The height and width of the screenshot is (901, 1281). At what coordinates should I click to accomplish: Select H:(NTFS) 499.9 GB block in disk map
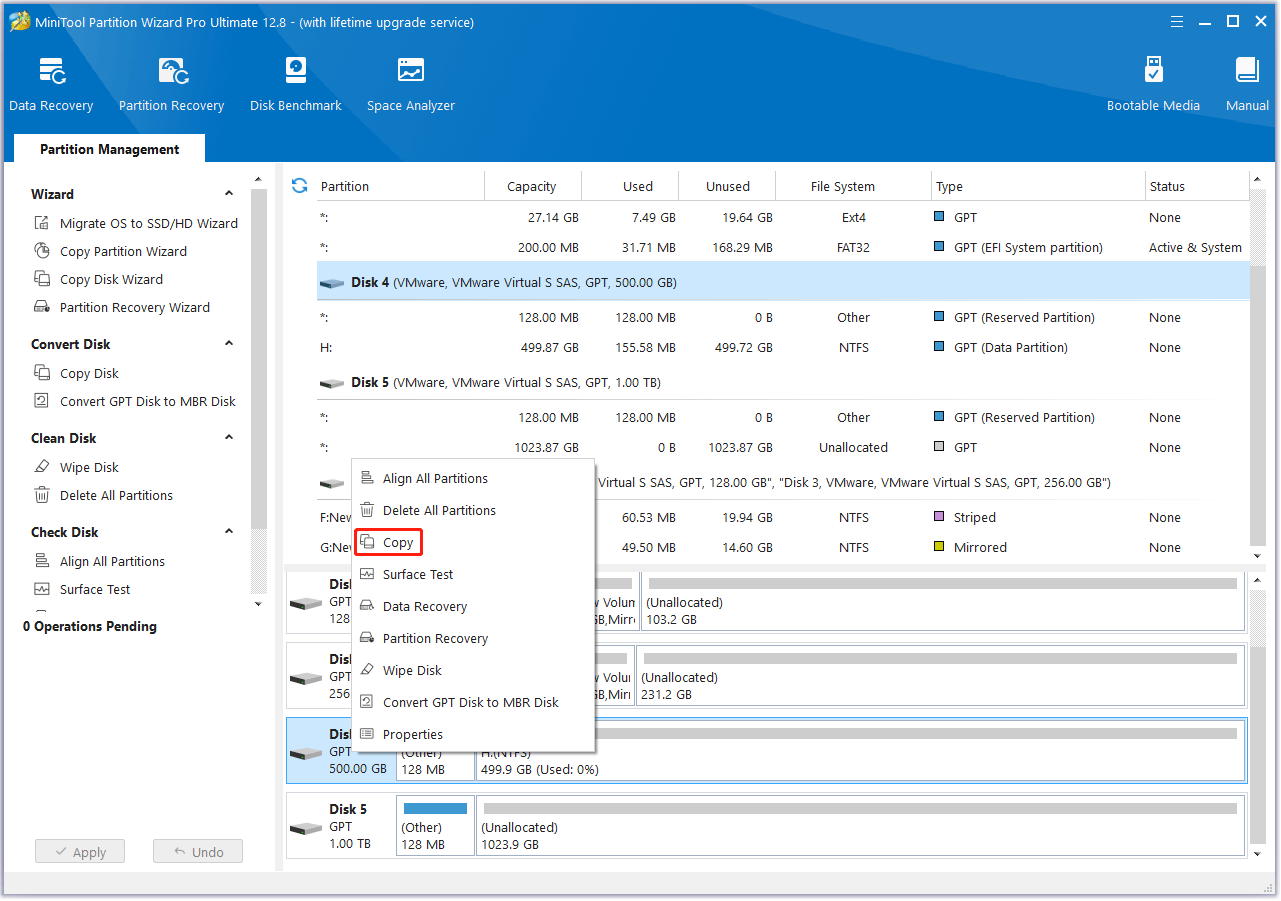click(x=860, y=750)
